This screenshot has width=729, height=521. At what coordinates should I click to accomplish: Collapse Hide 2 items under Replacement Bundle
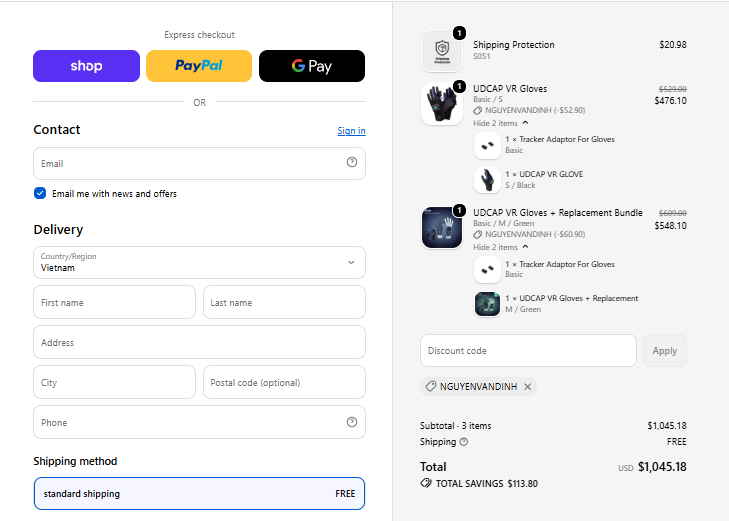[x=501, y=247]
